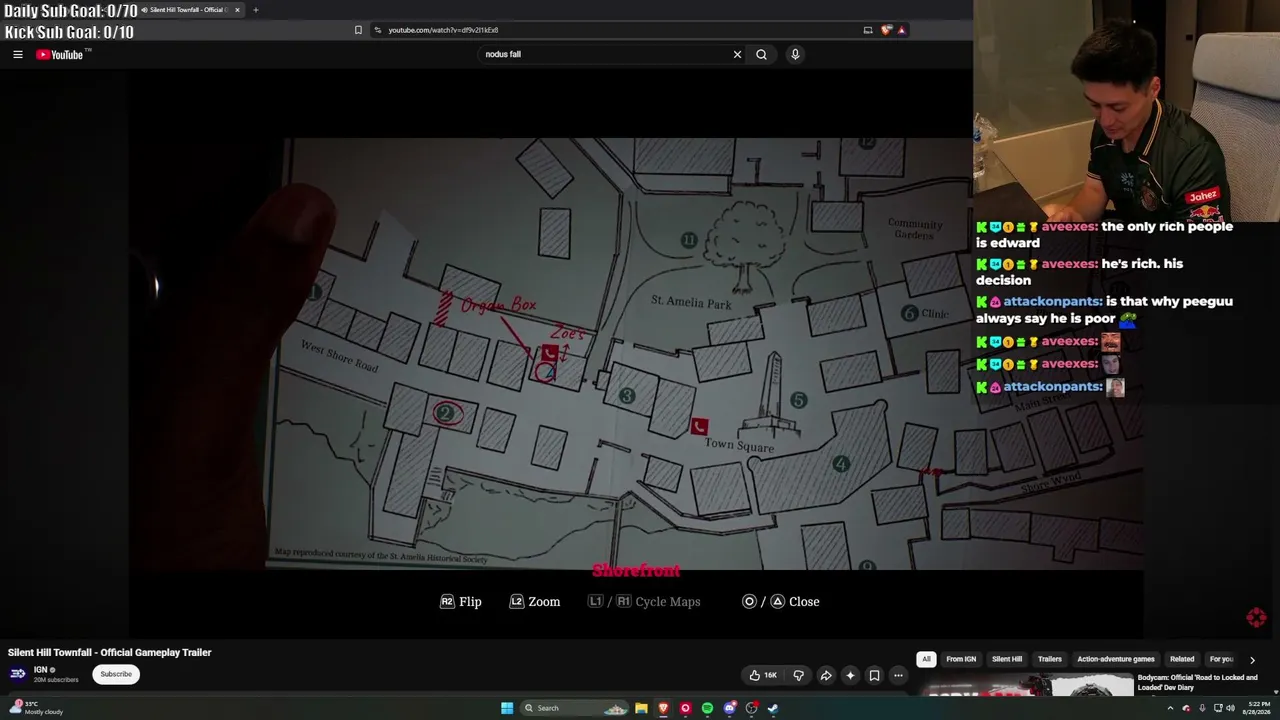Open more actions for the video

pyautogui.click(x=898, y=675)
